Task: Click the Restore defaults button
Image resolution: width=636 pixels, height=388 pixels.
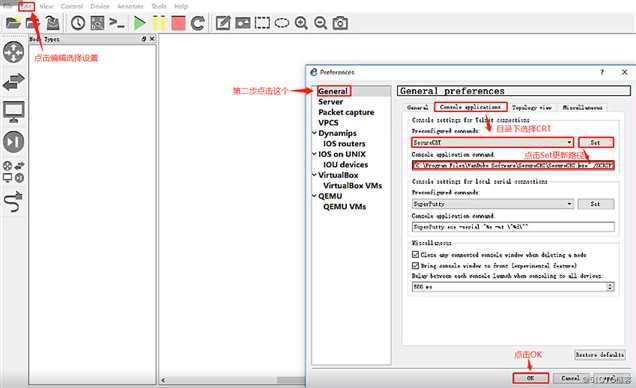Action: pos(599,355)
